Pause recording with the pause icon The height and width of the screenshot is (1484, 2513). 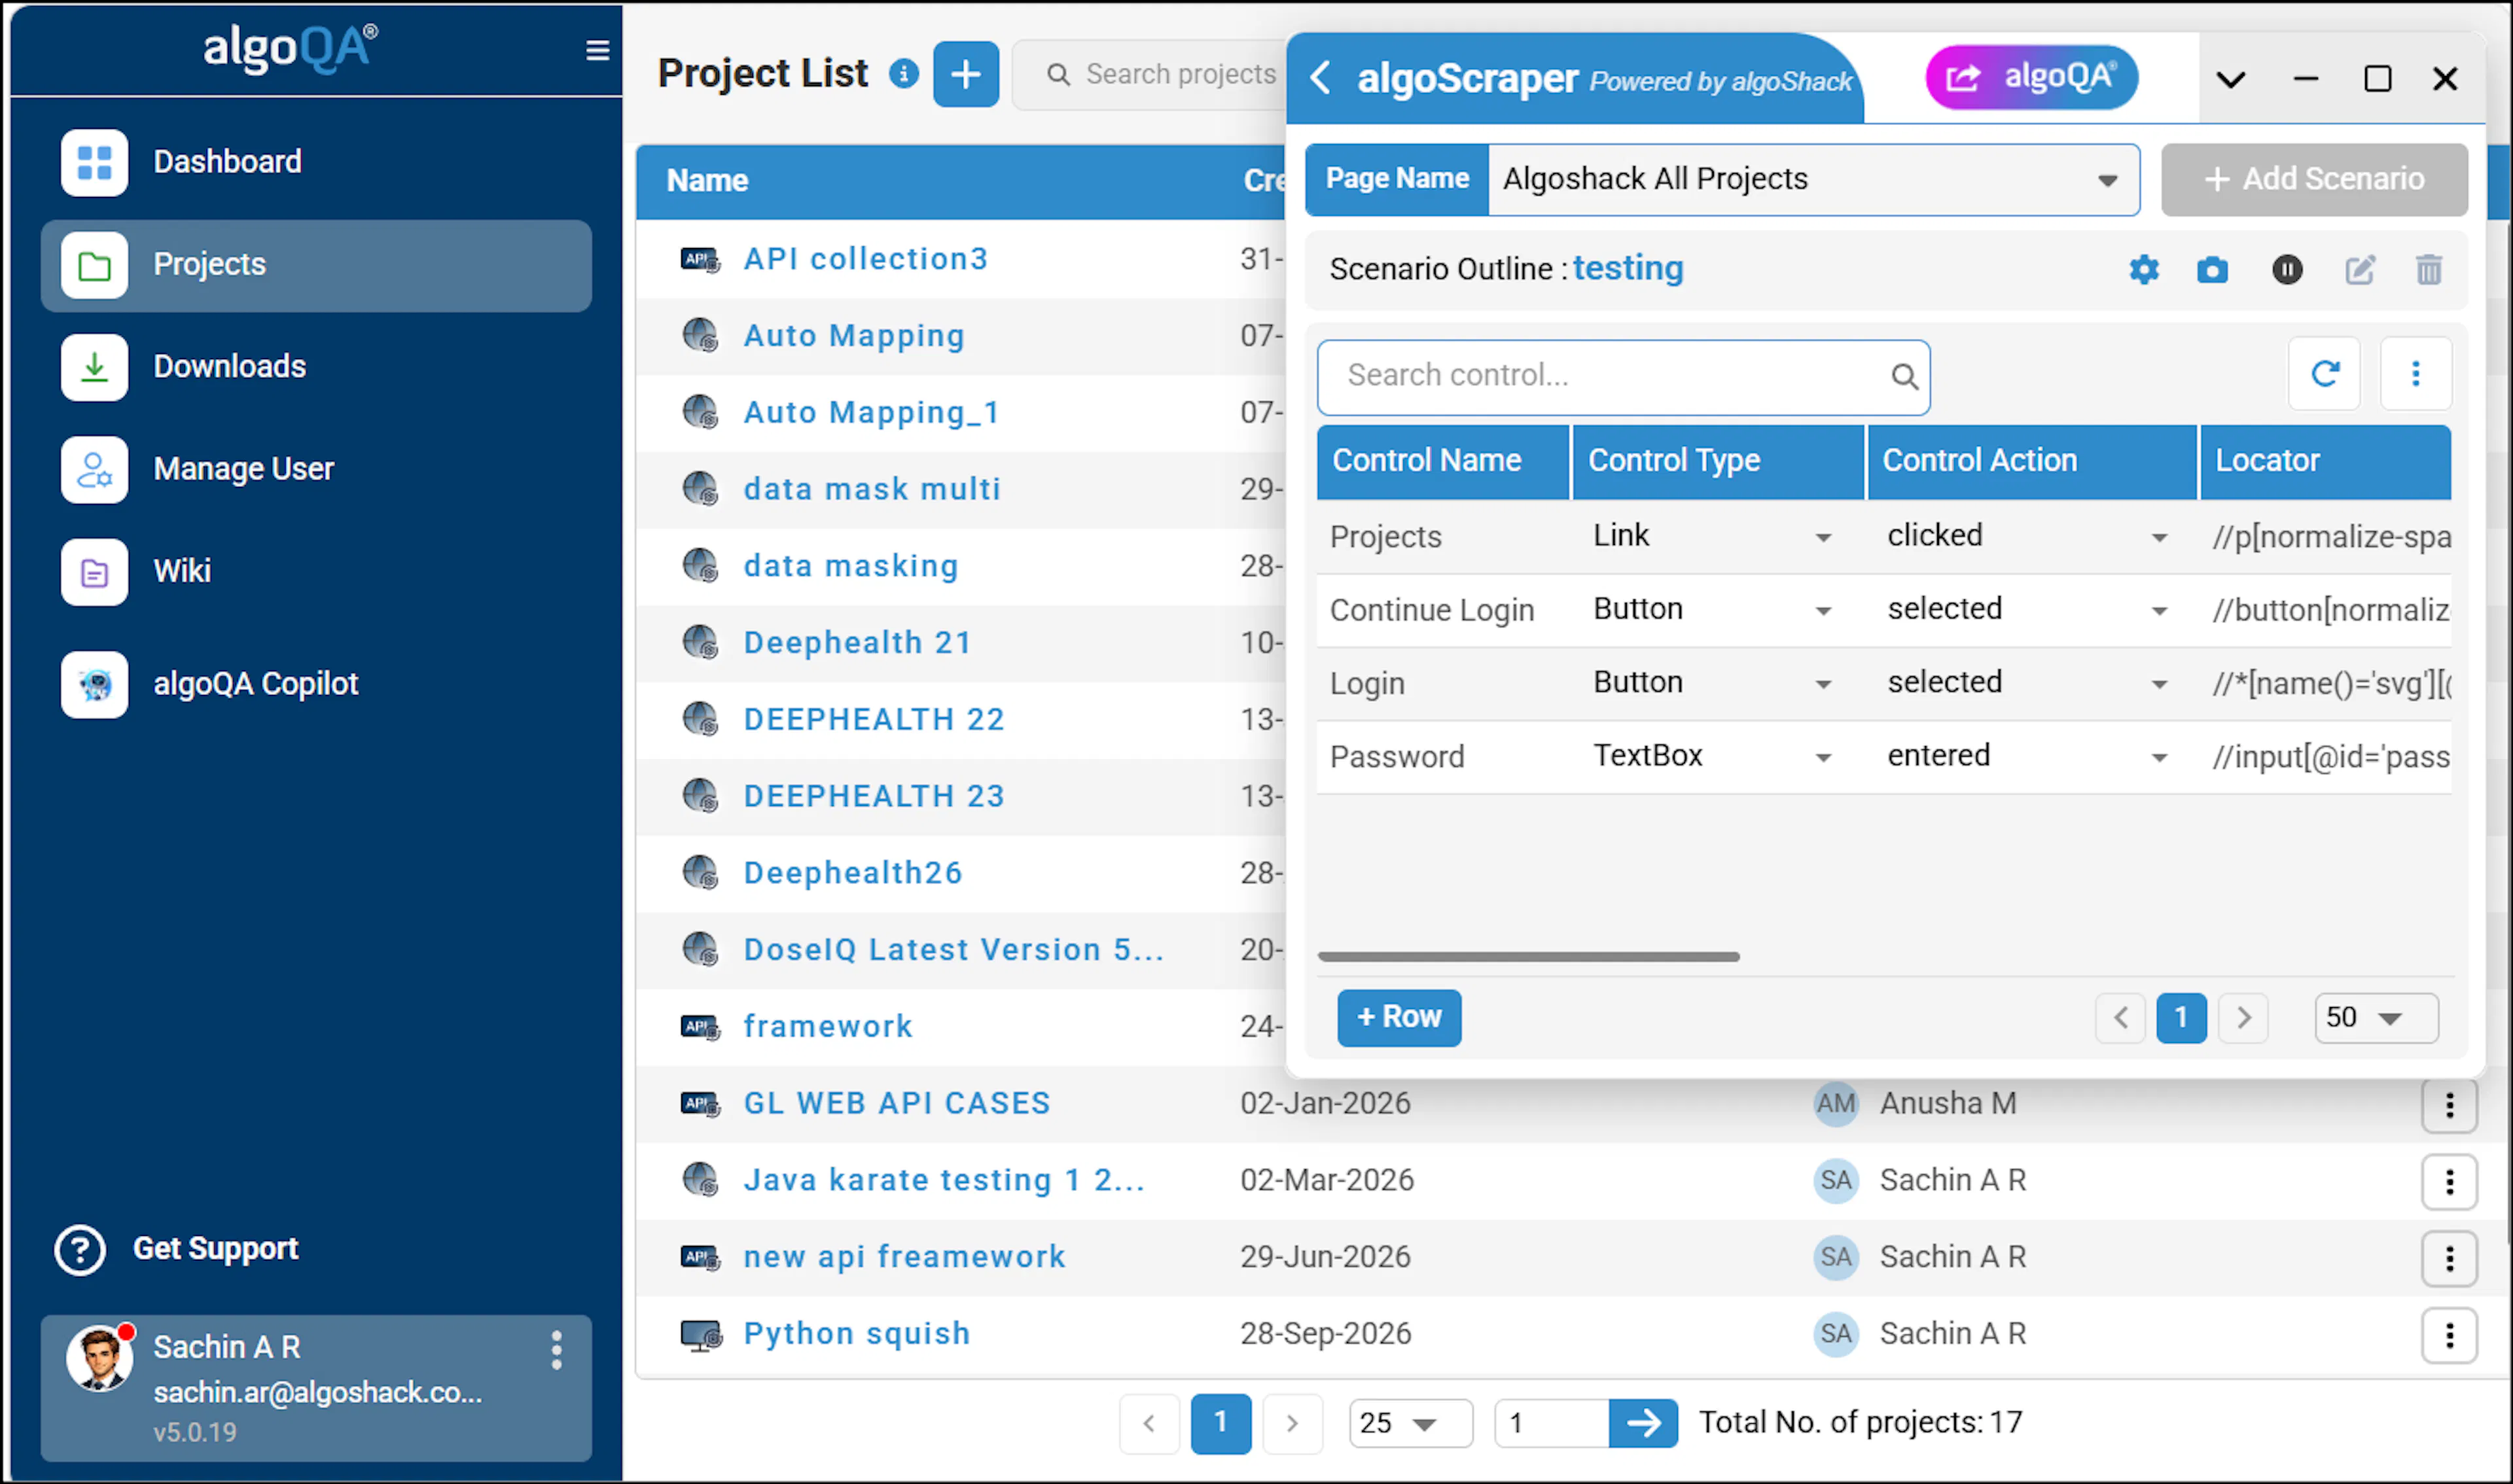click(x=2287, y=269)
